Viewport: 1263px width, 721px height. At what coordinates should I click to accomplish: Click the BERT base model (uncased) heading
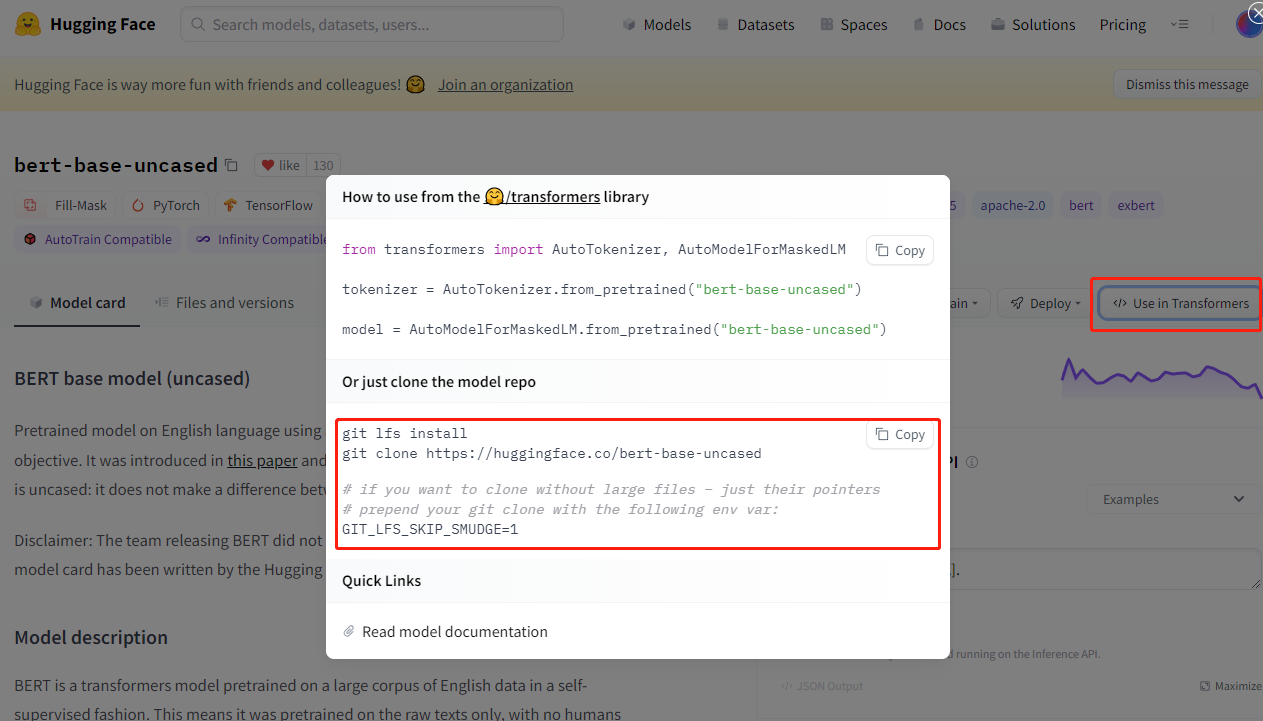tap(132, 379)
